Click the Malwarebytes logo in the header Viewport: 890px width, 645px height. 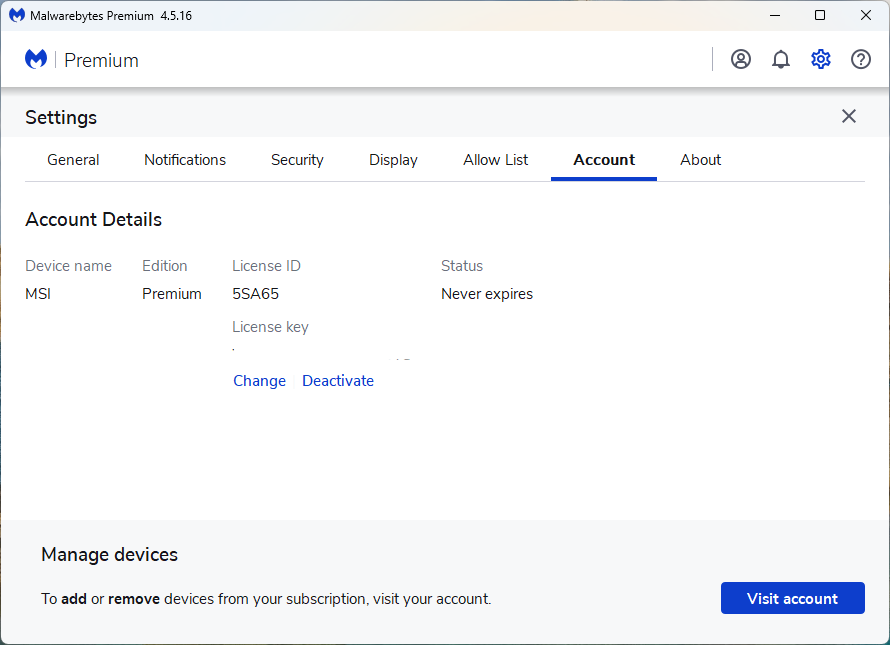point(36,59)
